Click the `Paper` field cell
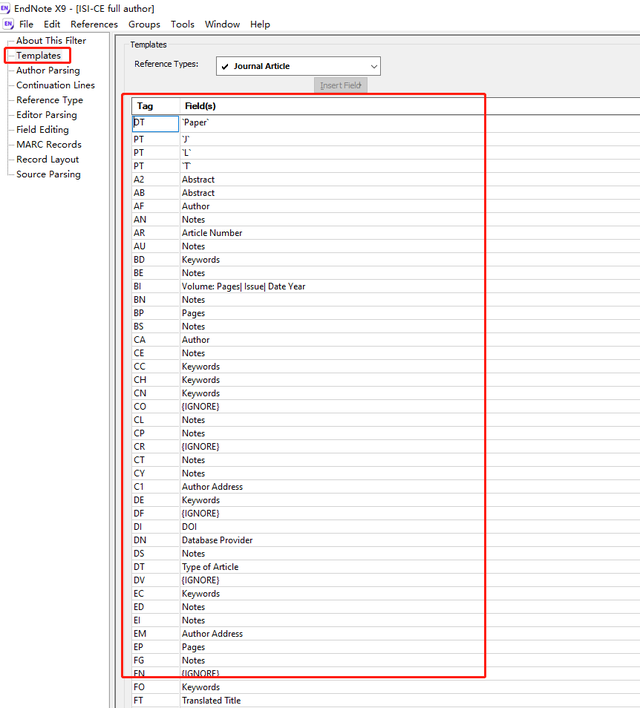 (x=410, y=123)
